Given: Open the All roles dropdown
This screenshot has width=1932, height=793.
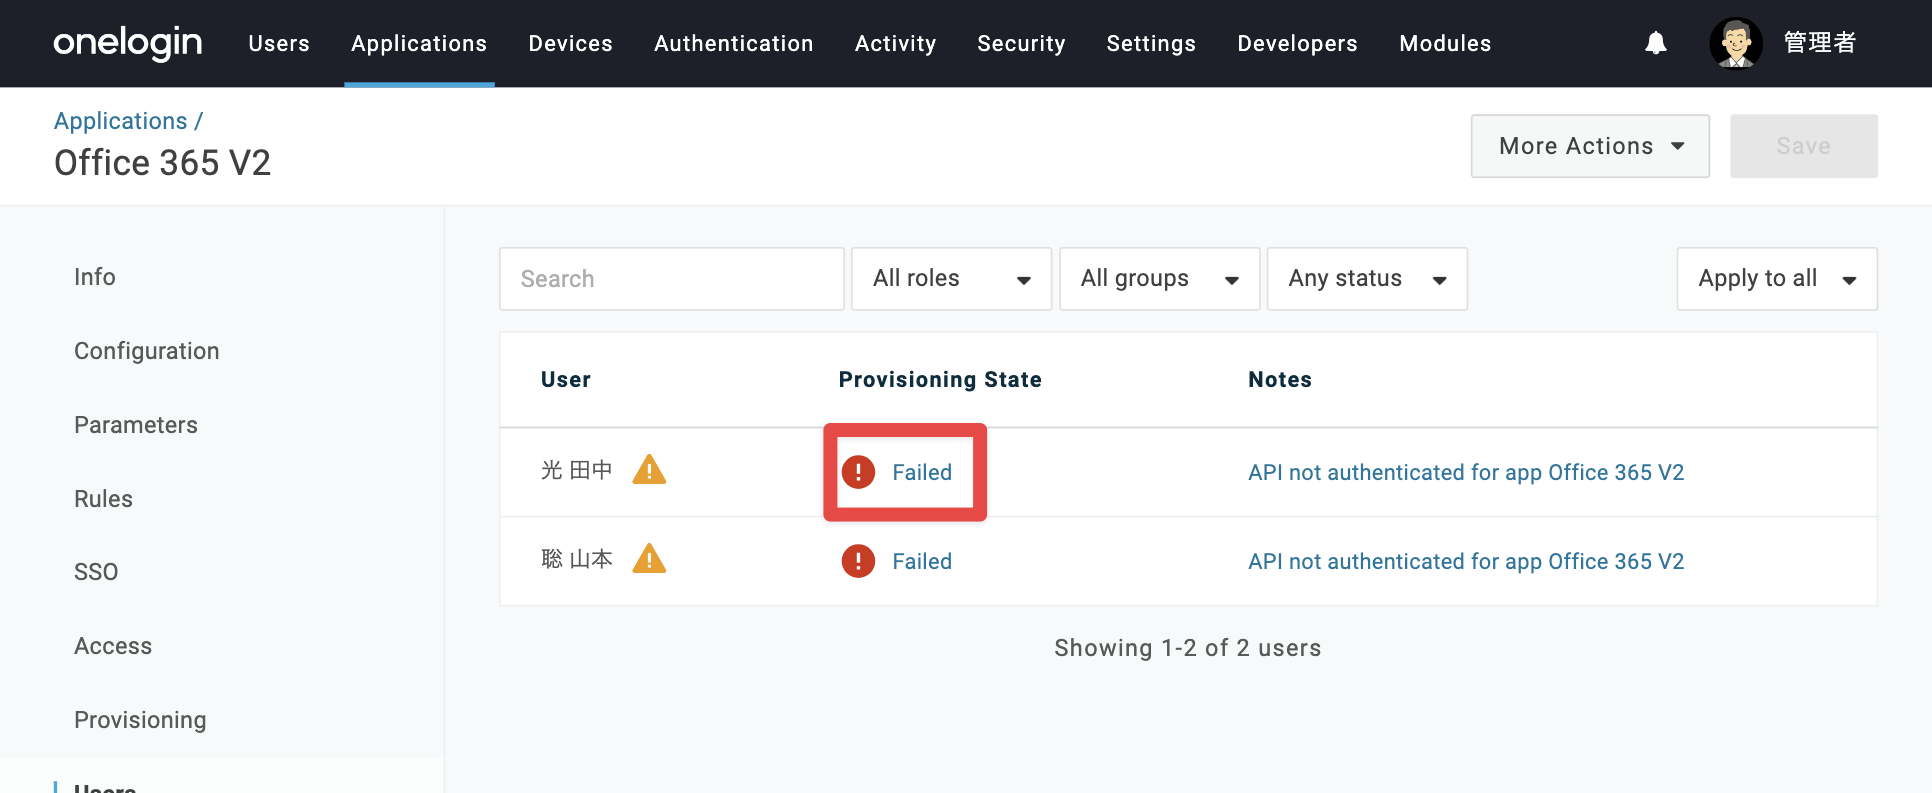Looking at the screenshot, I should tap(951, 279).
